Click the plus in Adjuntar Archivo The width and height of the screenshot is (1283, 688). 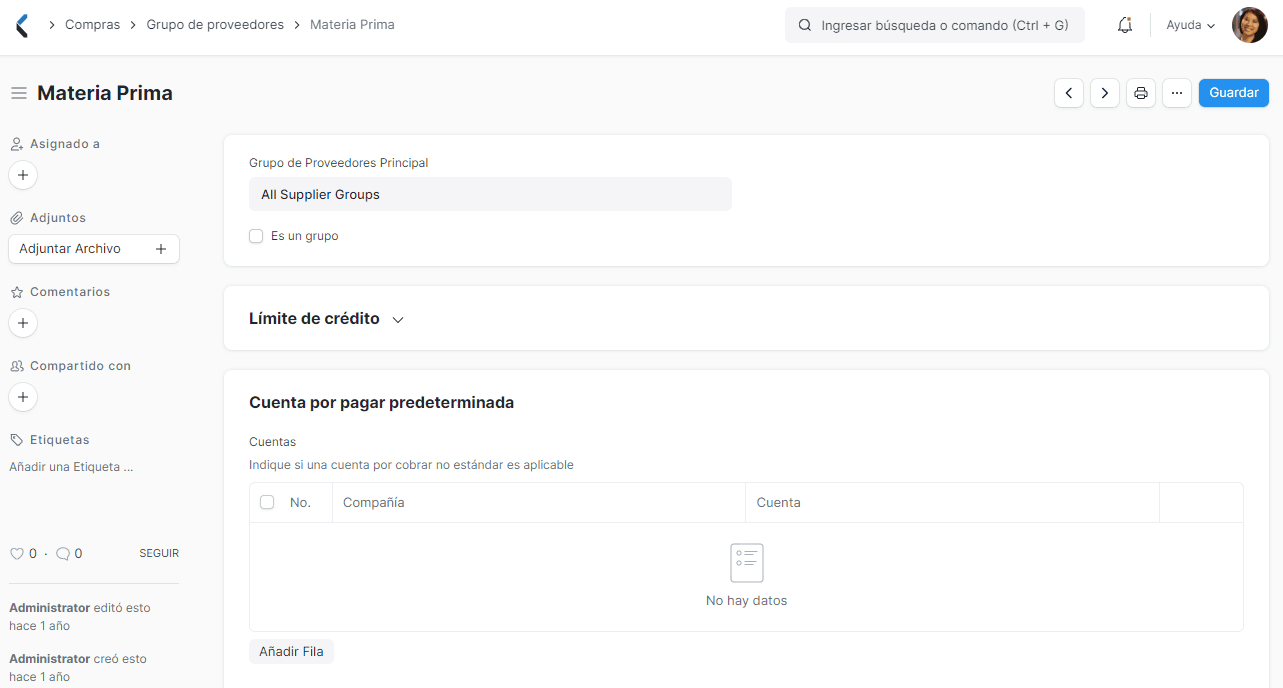pyautogui.click(x=161, y=249)
